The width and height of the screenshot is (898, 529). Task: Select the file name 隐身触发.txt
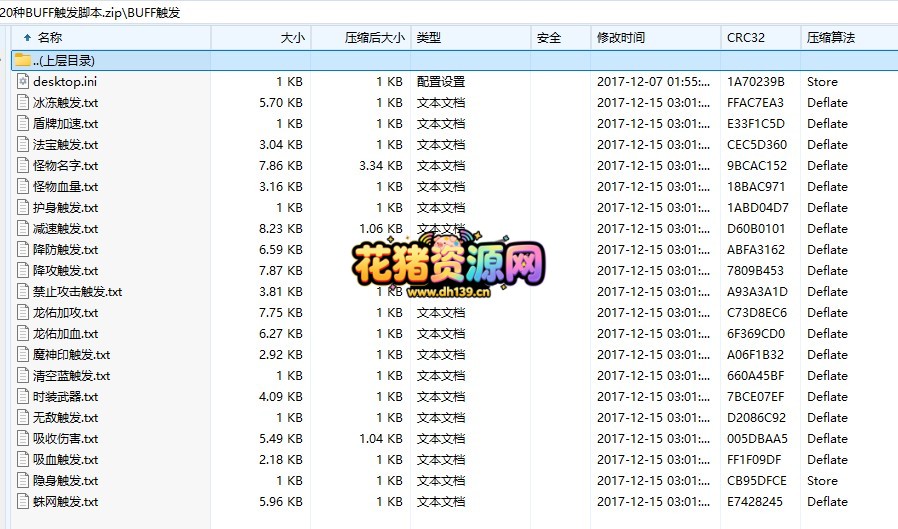pos(65,481)
